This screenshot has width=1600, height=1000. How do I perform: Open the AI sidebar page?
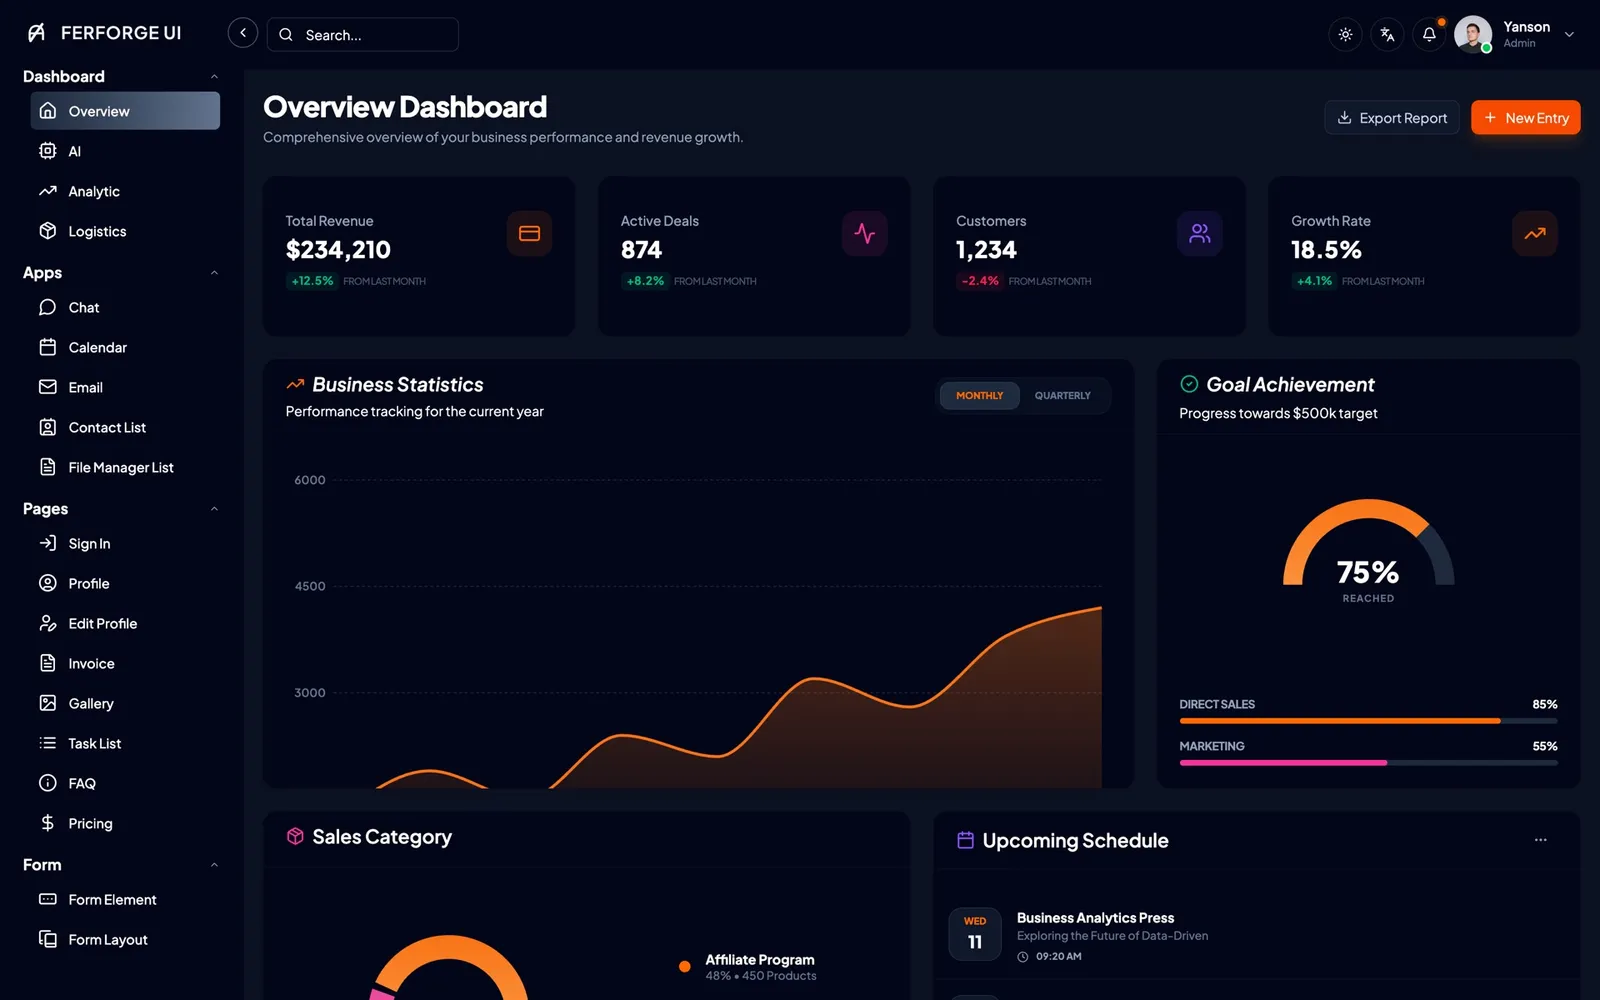coord(125,151)
